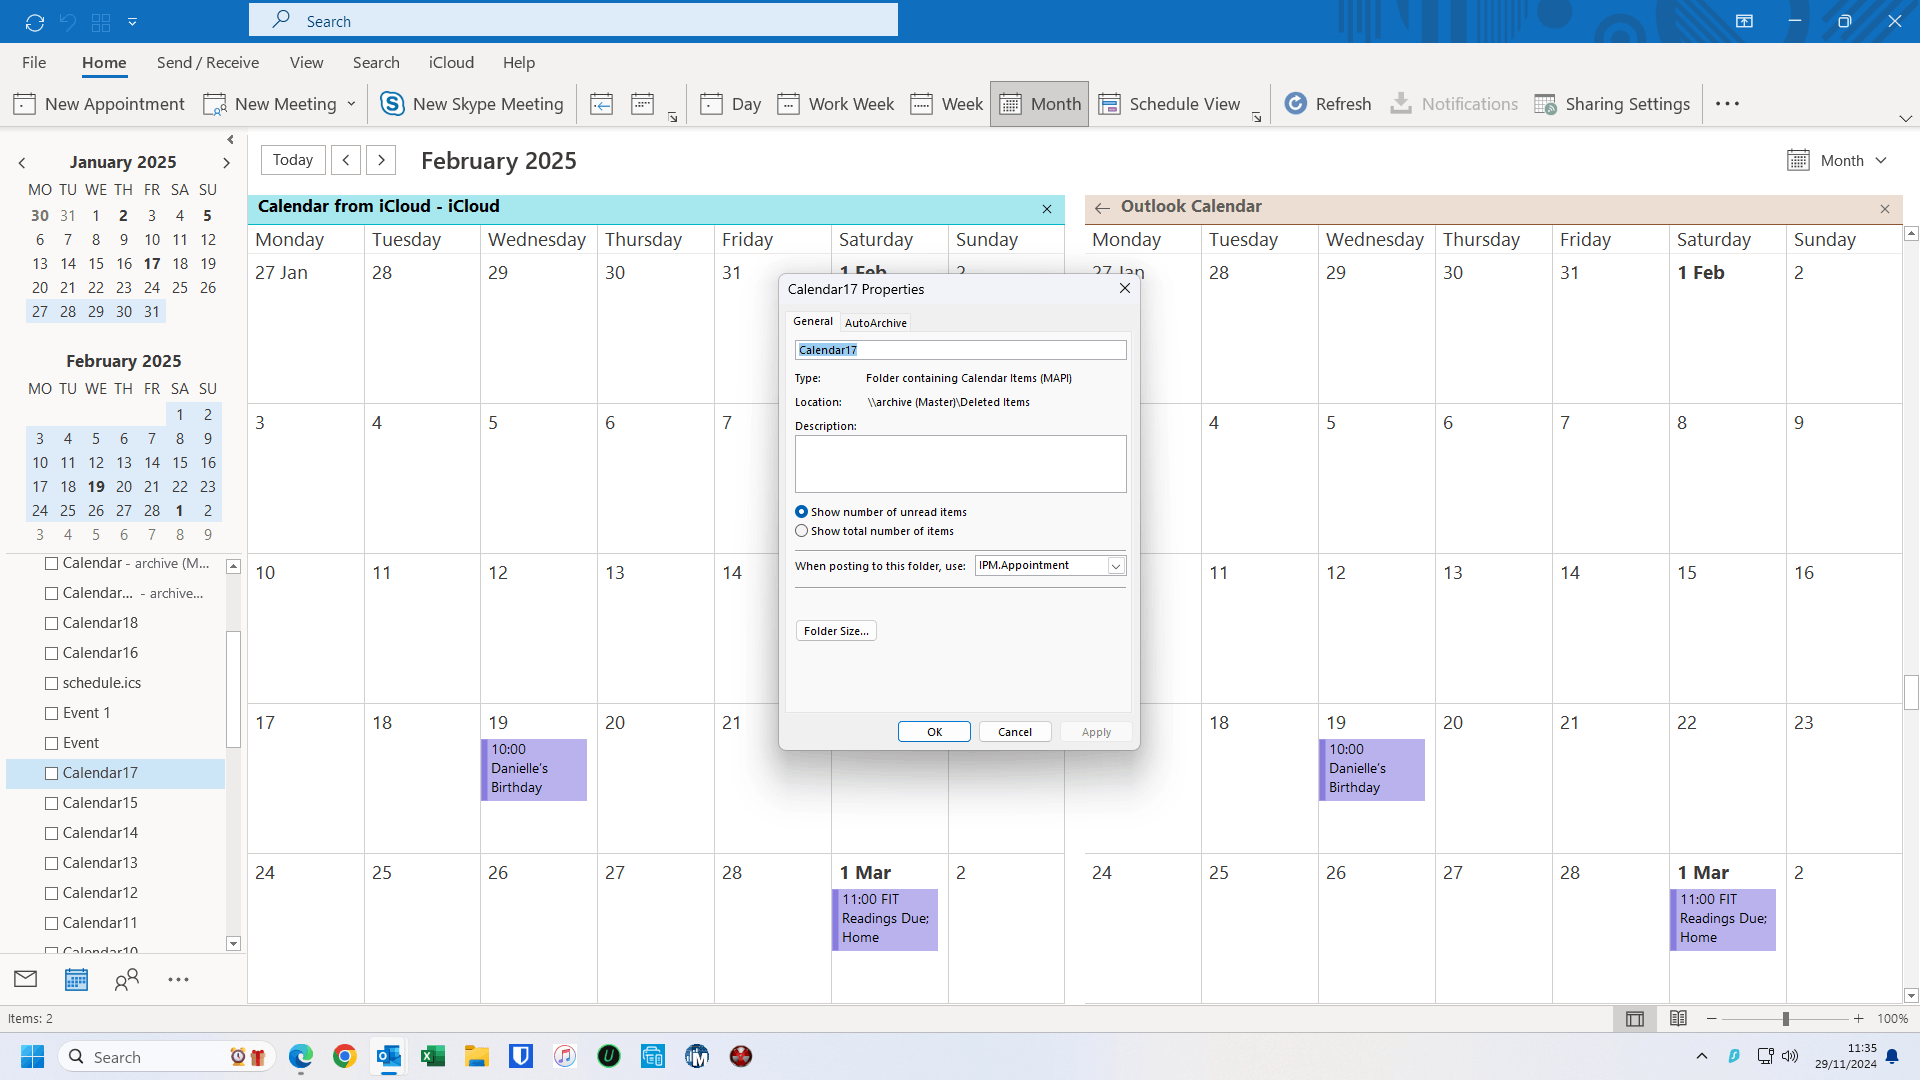This screenshot has width=1920, height=1080.
Task: Zoom in with plus button
Action: (1858, 1019)
